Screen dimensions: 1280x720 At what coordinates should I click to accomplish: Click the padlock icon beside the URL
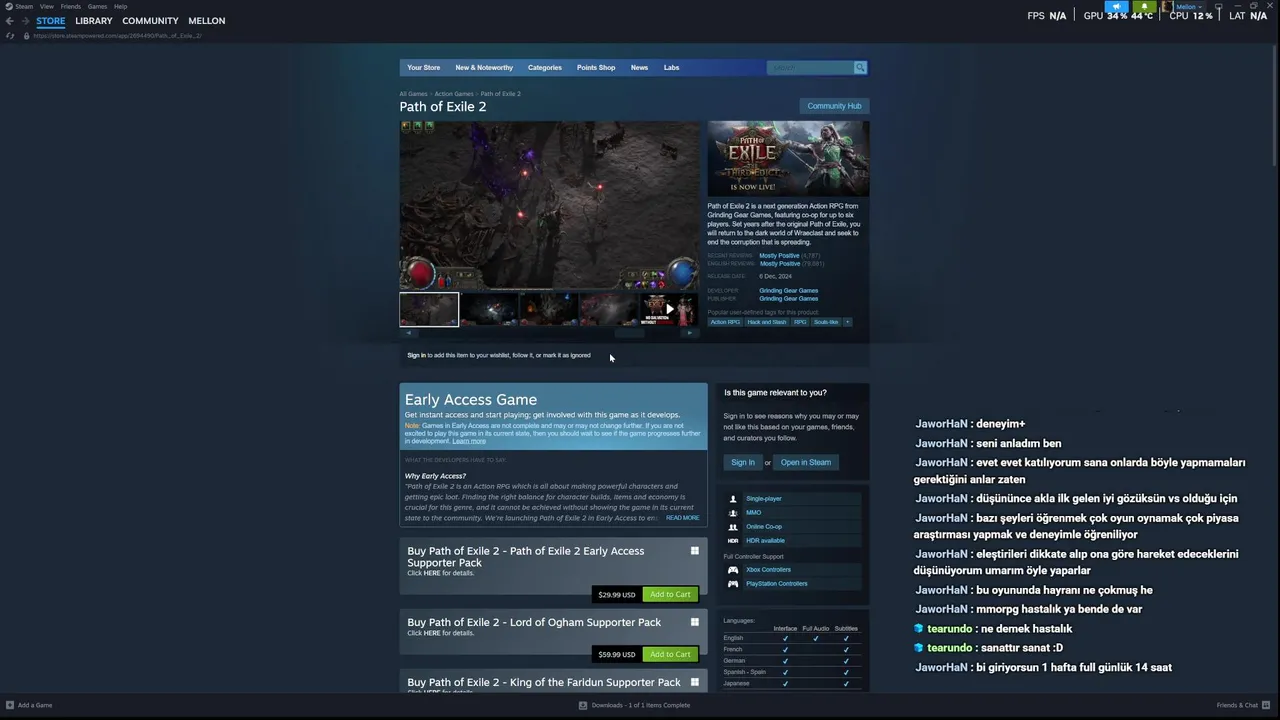point(26,36)
